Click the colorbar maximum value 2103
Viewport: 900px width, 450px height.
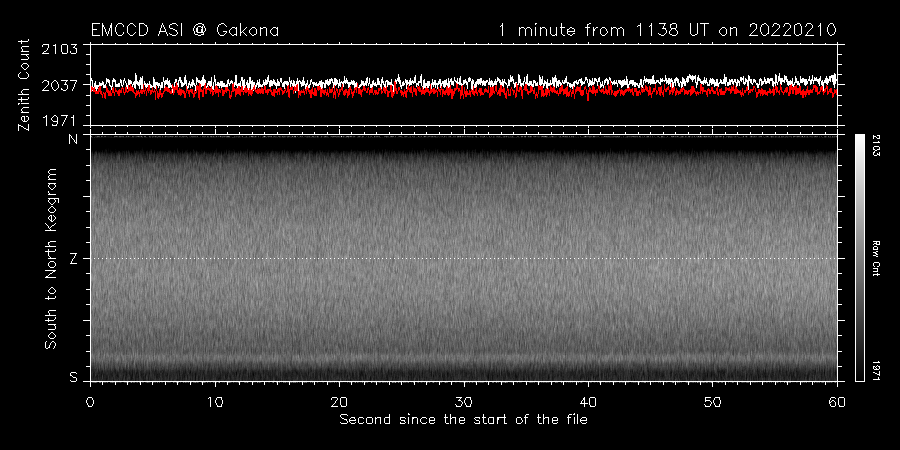pyautogui.click(x=876, y=147)
